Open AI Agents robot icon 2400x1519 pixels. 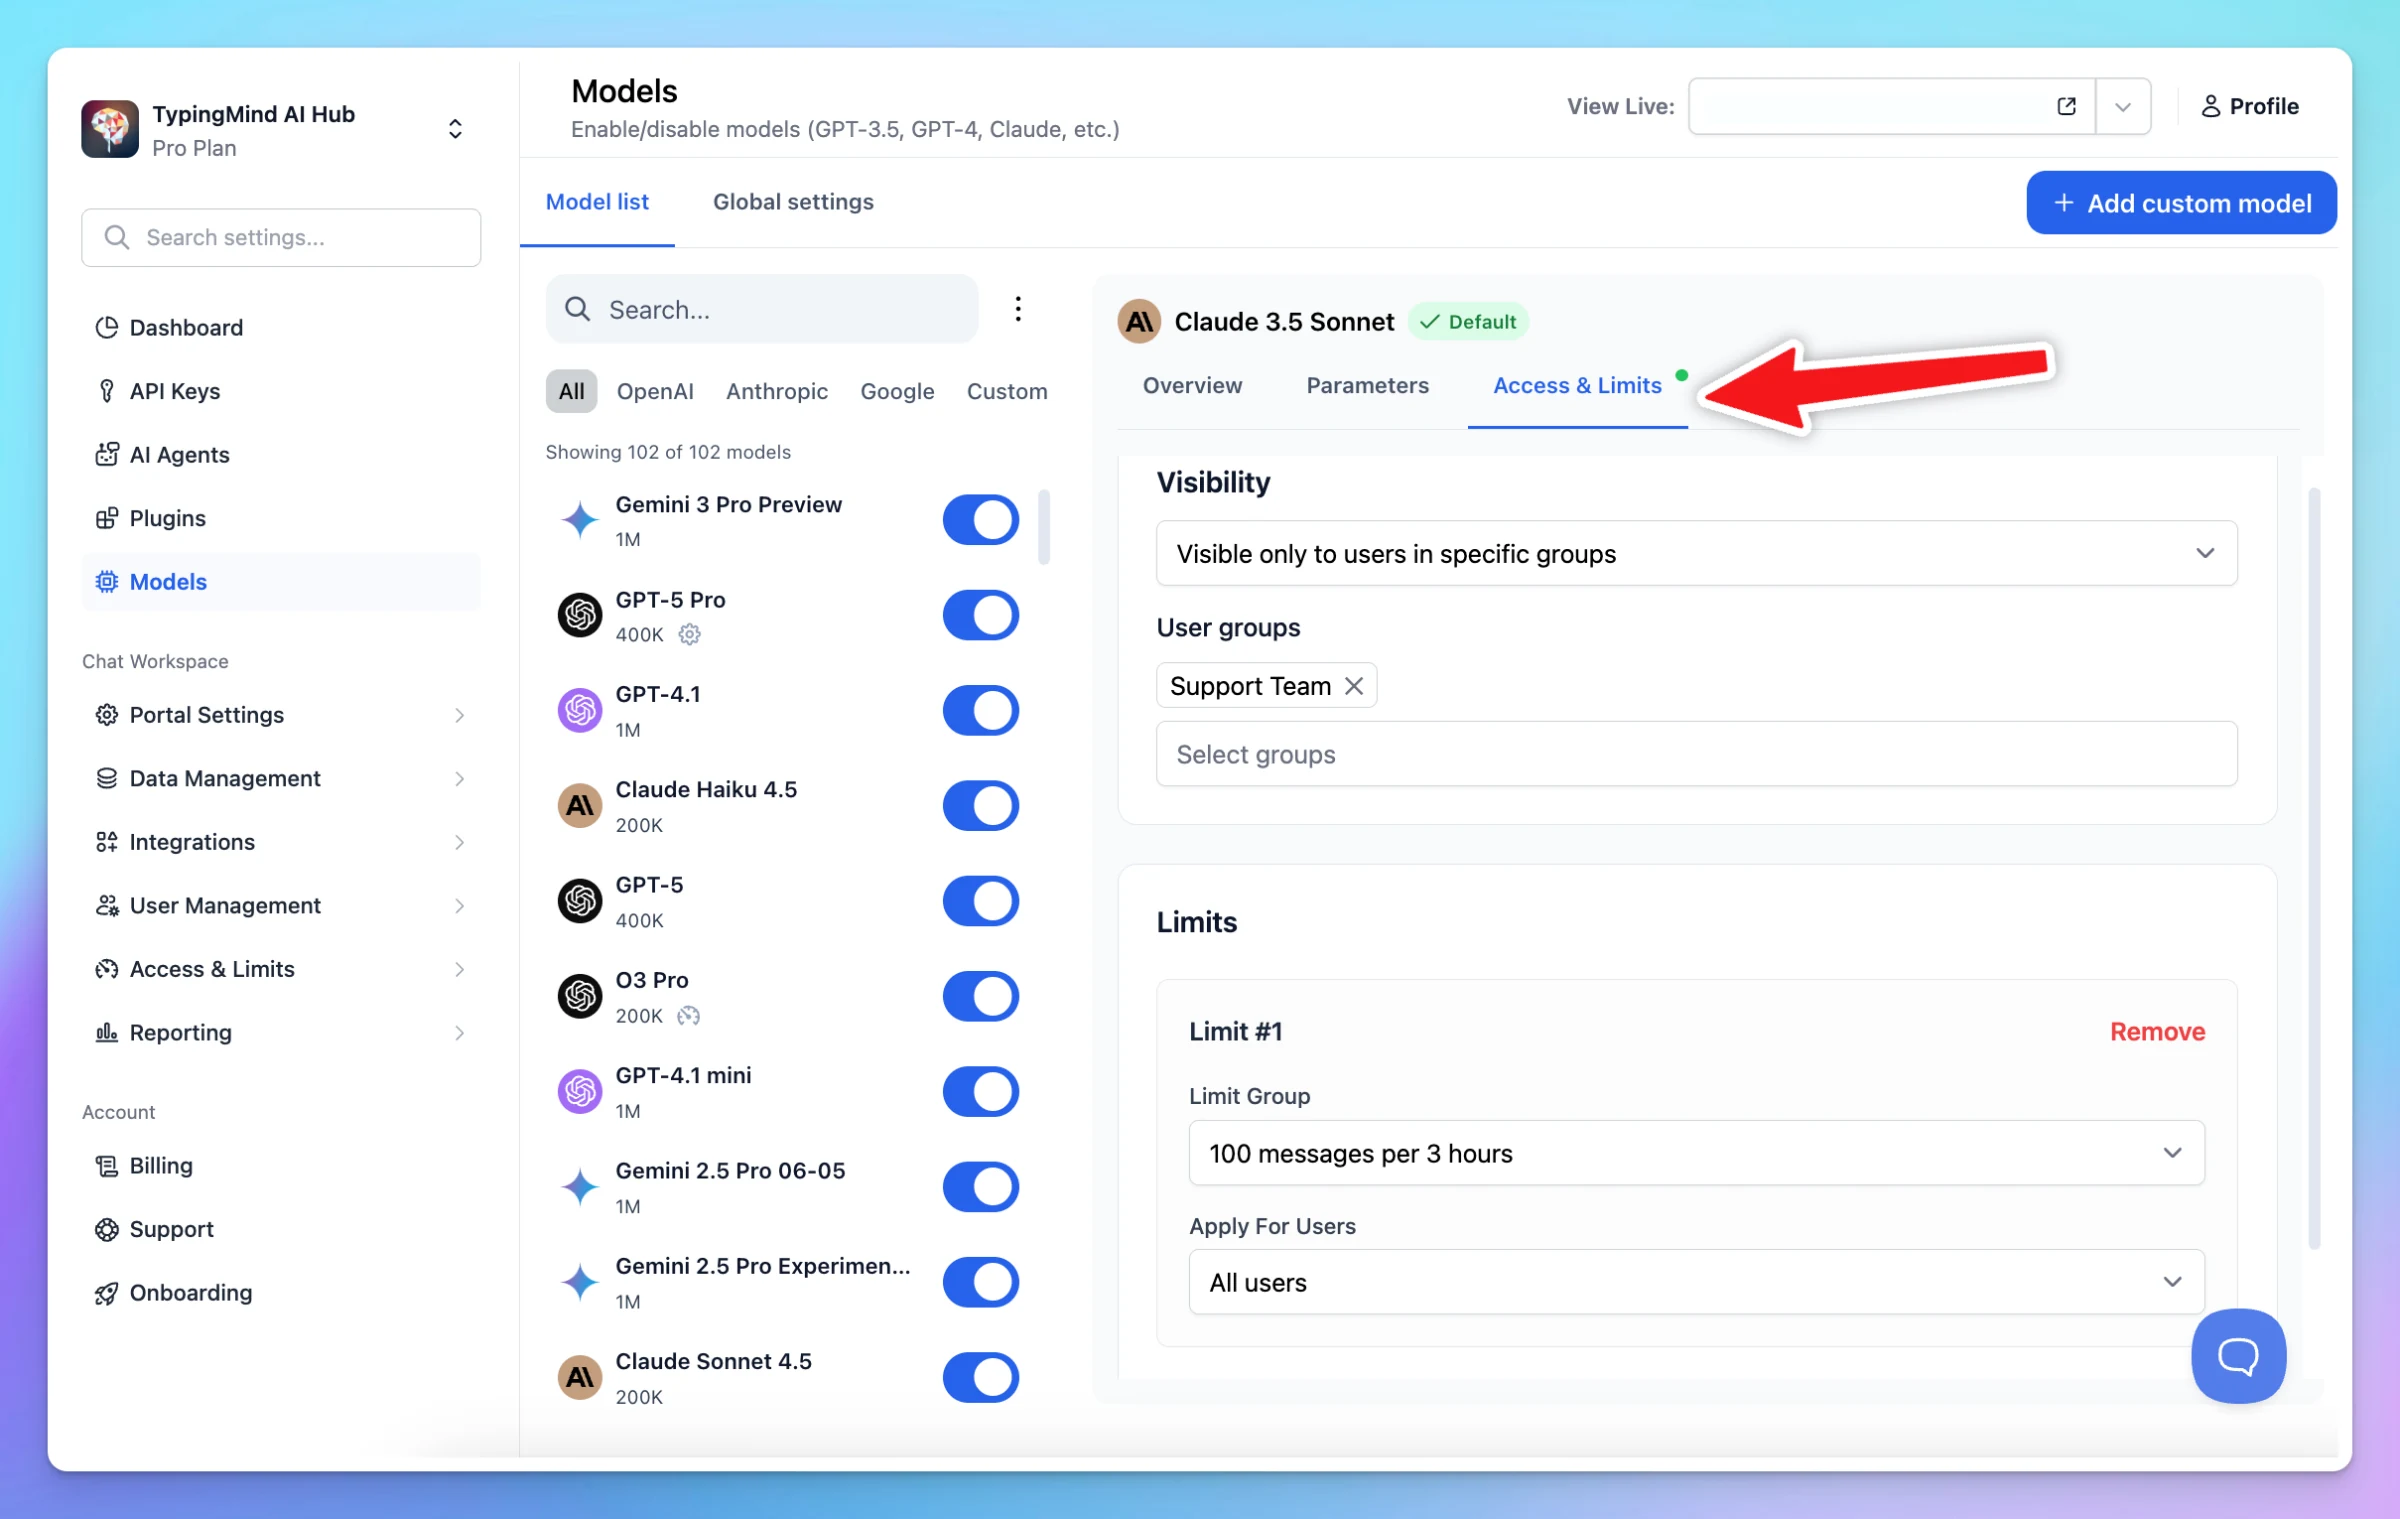[x=106, y=454]
